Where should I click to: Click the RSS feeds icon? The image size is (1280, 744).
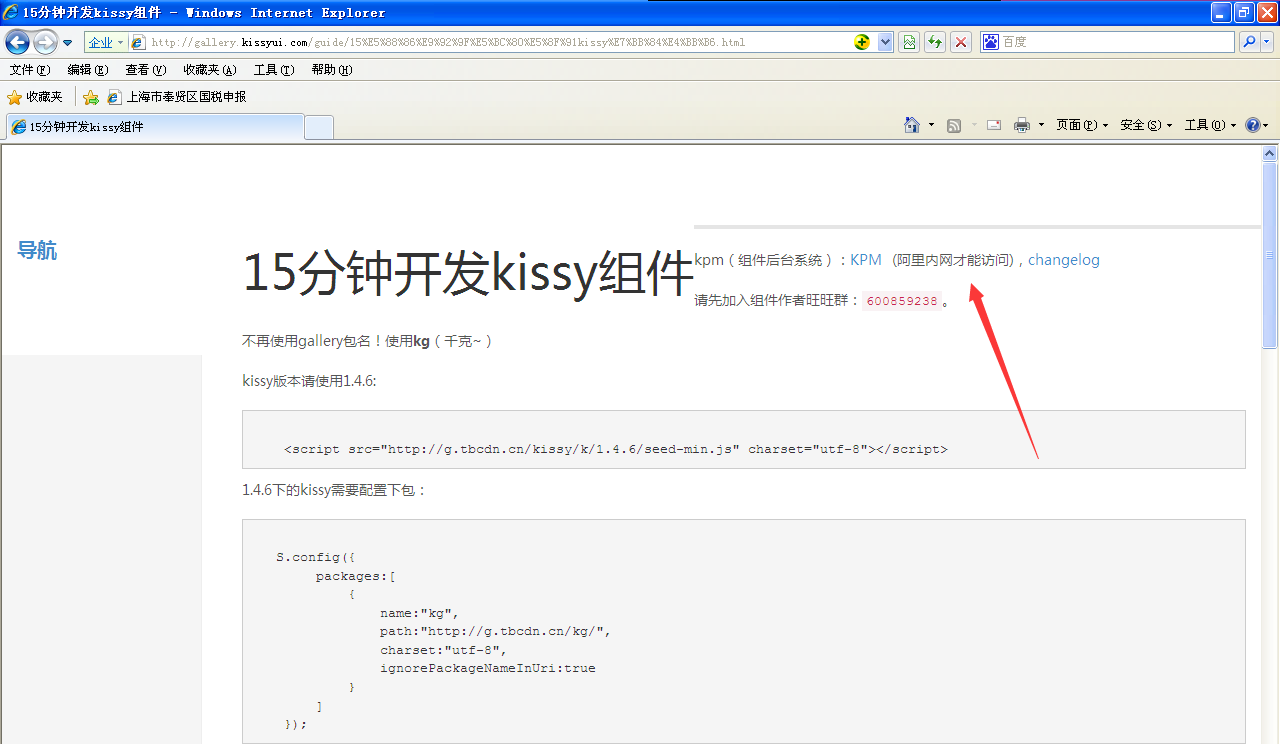click(954, 125)
